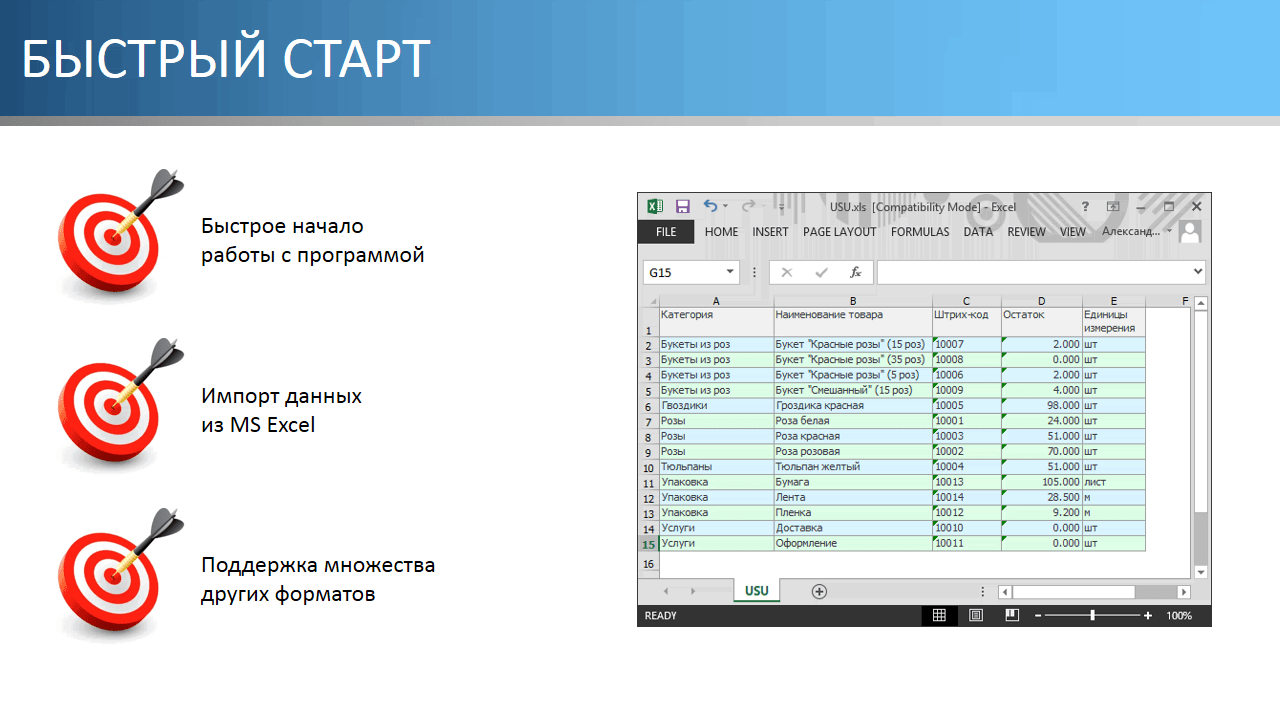Switch to Page Break Preview in status bar
The image size is (1280, 720).
1012,616
